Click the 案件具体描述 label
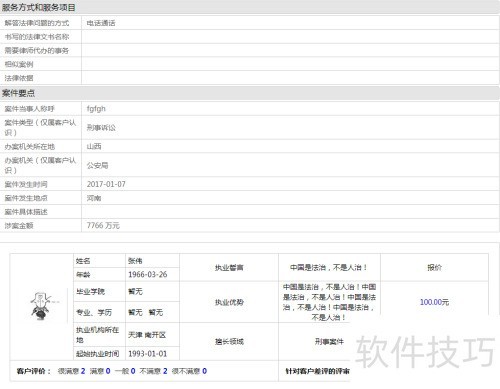This screenshot has height=389, width=500. [x=26, y=212]
